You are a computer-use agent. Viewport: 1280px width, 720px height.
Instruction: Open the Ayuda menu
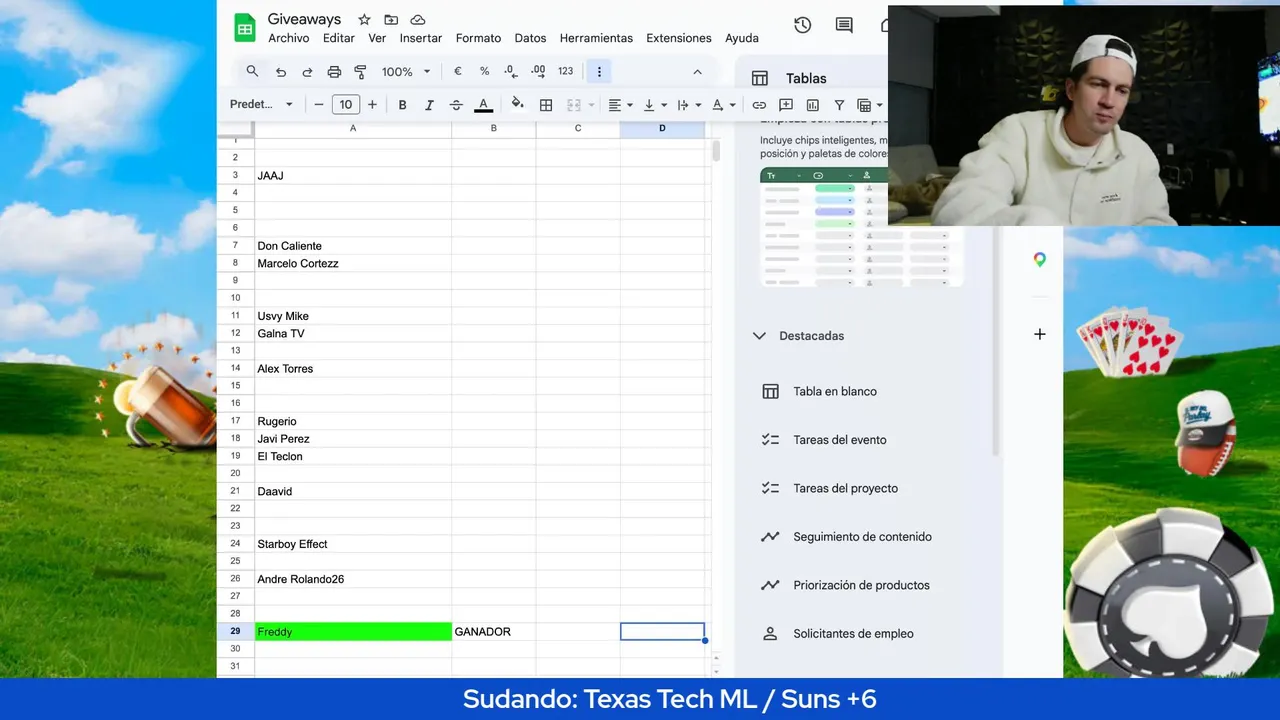click(x=742, y=38)
